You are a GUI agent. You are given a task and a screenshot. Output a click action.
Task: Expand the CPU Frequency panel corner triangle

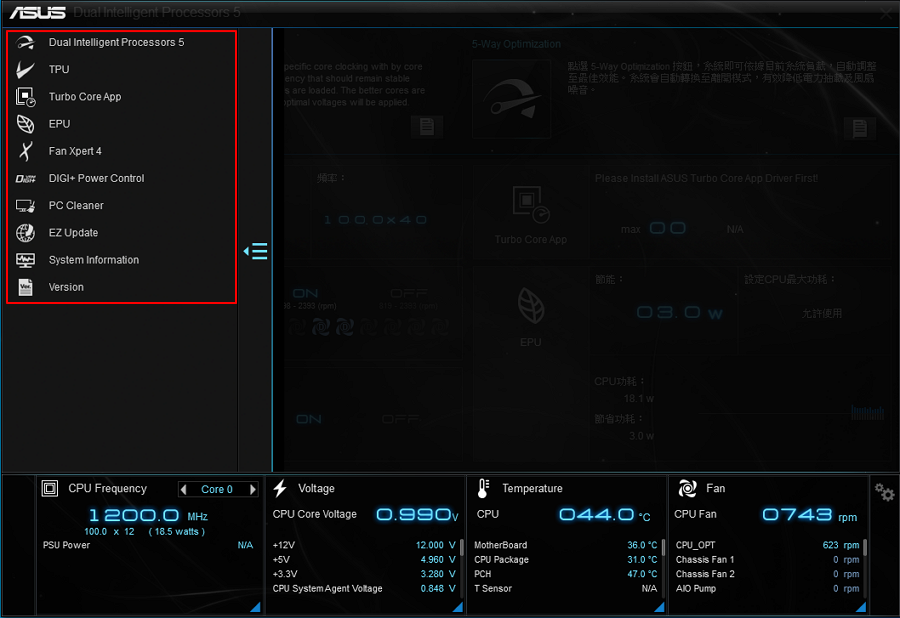pos(256,607)
